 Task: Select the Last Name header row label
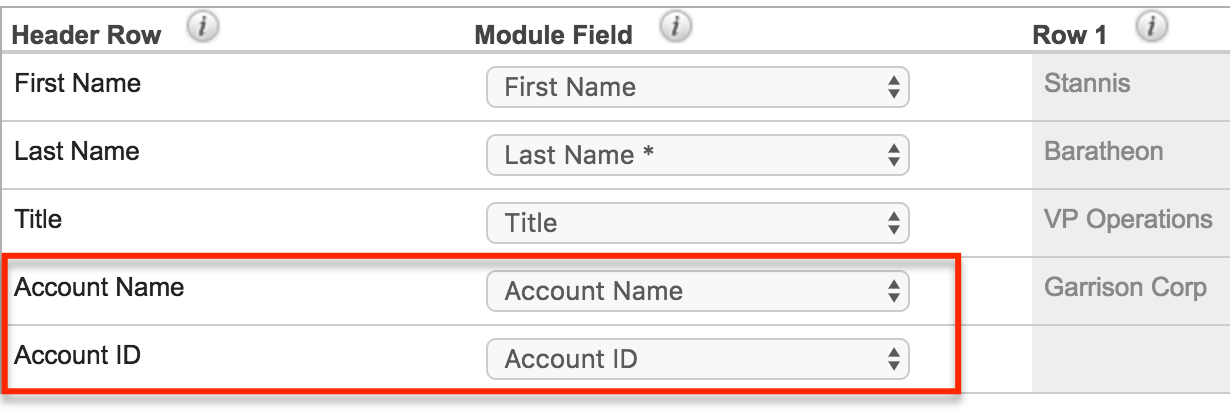77,151
